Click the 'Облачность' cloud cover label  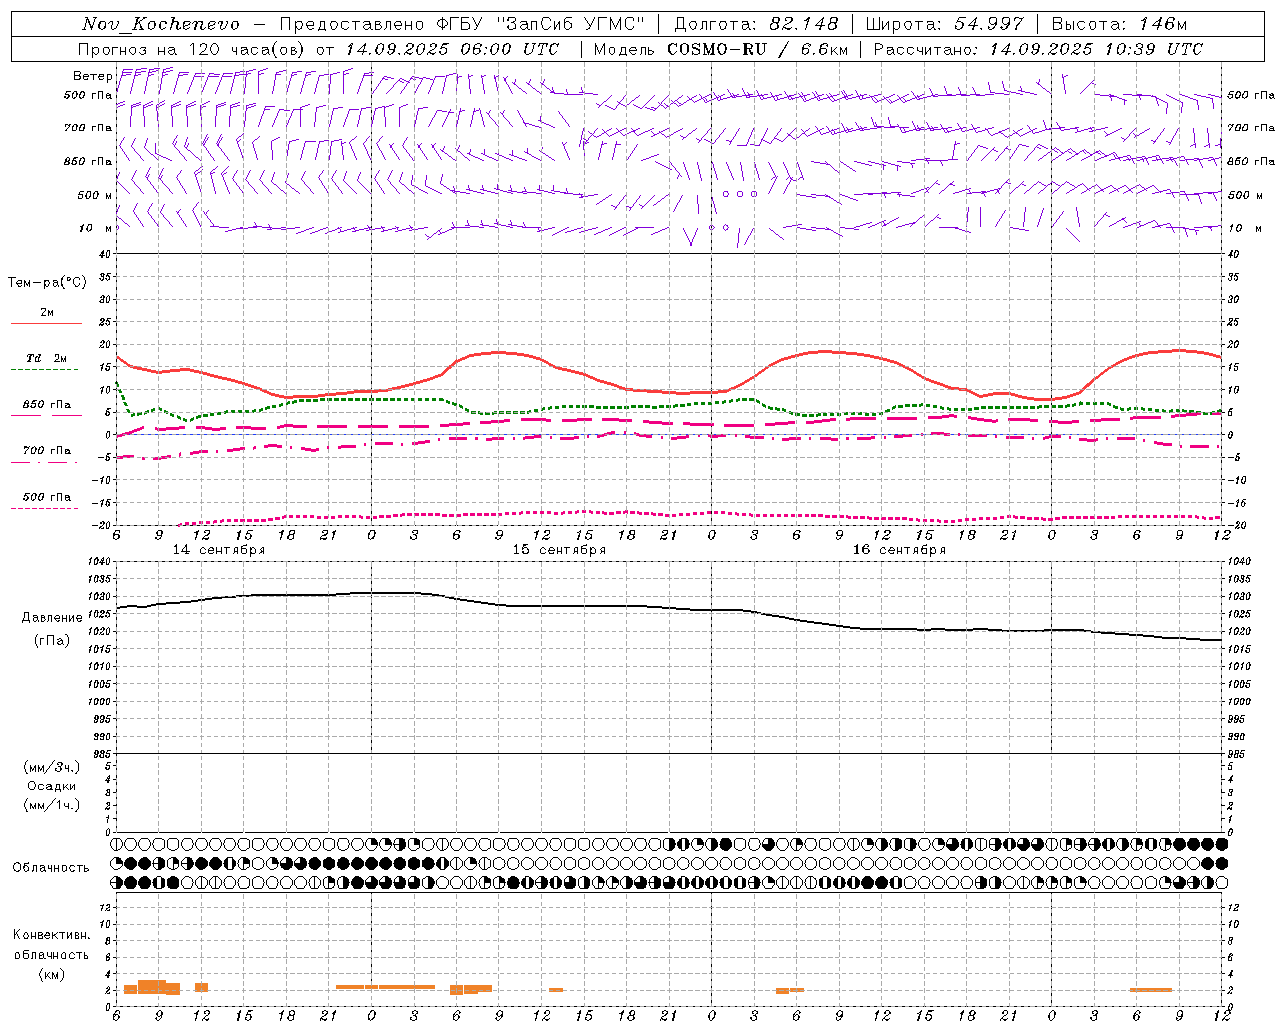pos(51,868)
